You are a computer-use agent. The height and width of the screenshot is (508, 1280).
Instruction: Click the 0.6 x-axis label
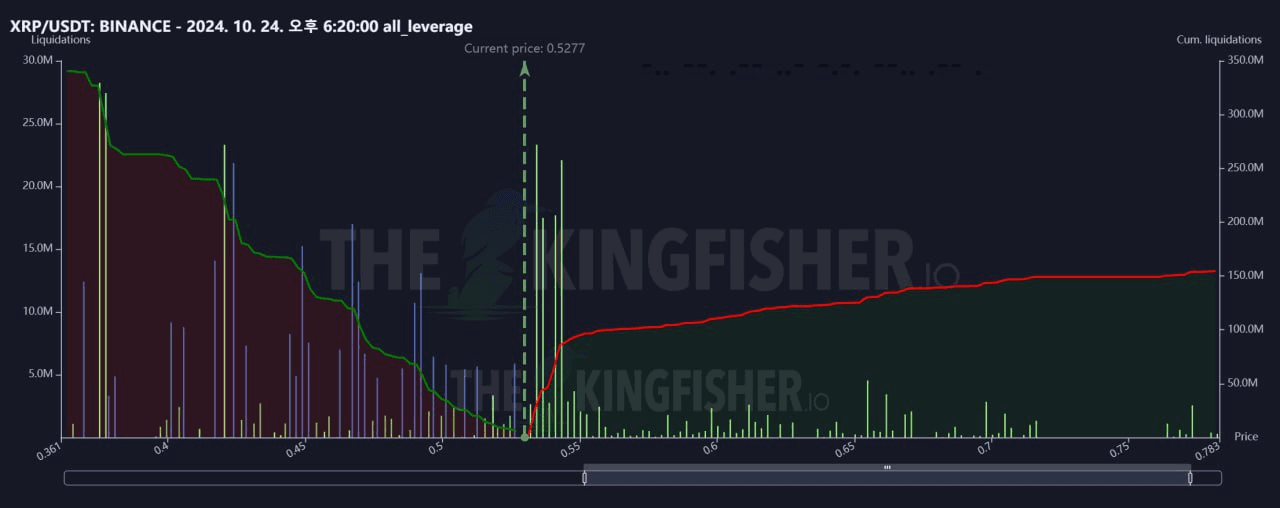710,448
